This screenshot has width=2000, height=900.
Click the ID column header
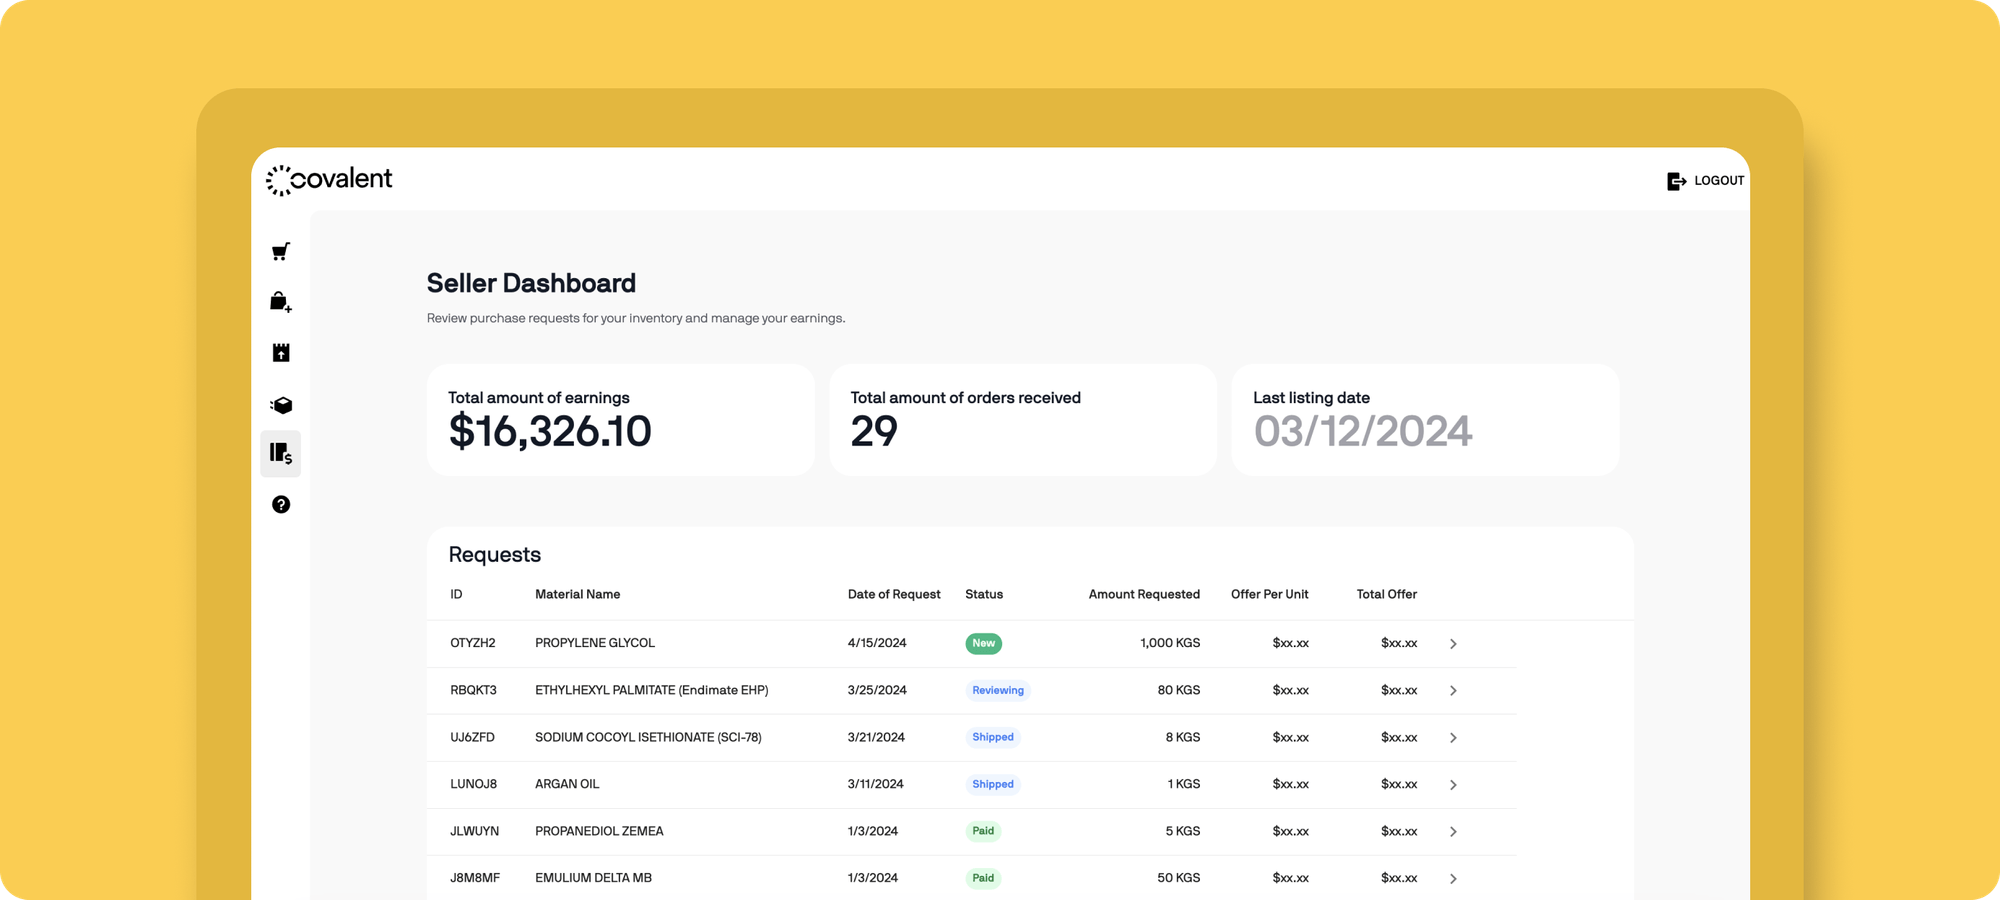[456, 595]
